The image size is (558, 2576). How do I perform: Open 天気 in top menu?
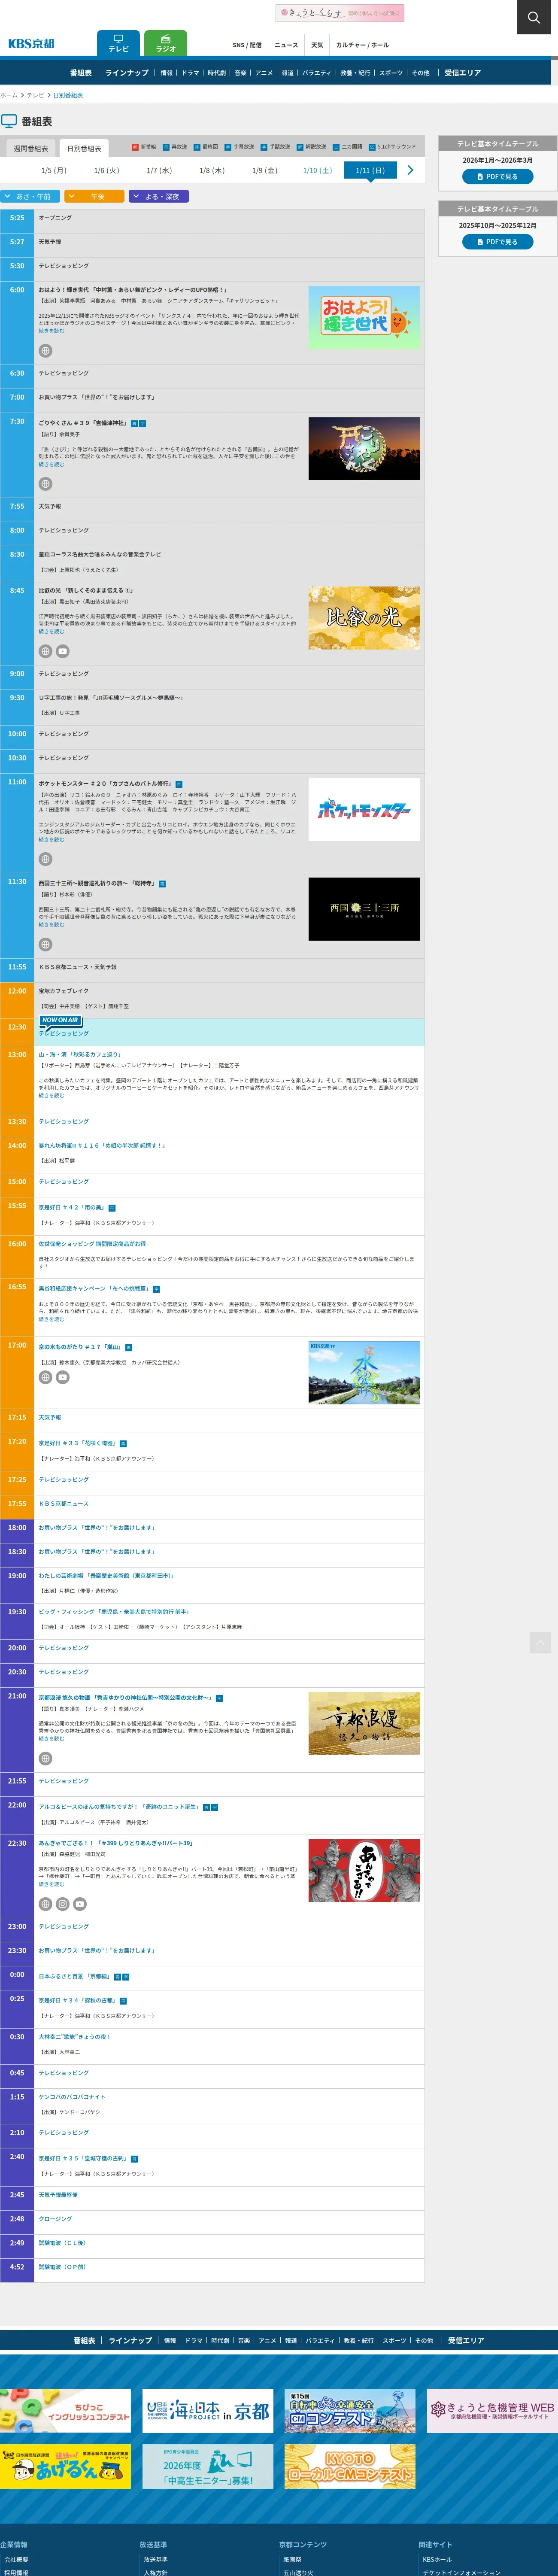pyautogui.click(x=317, y=45)
